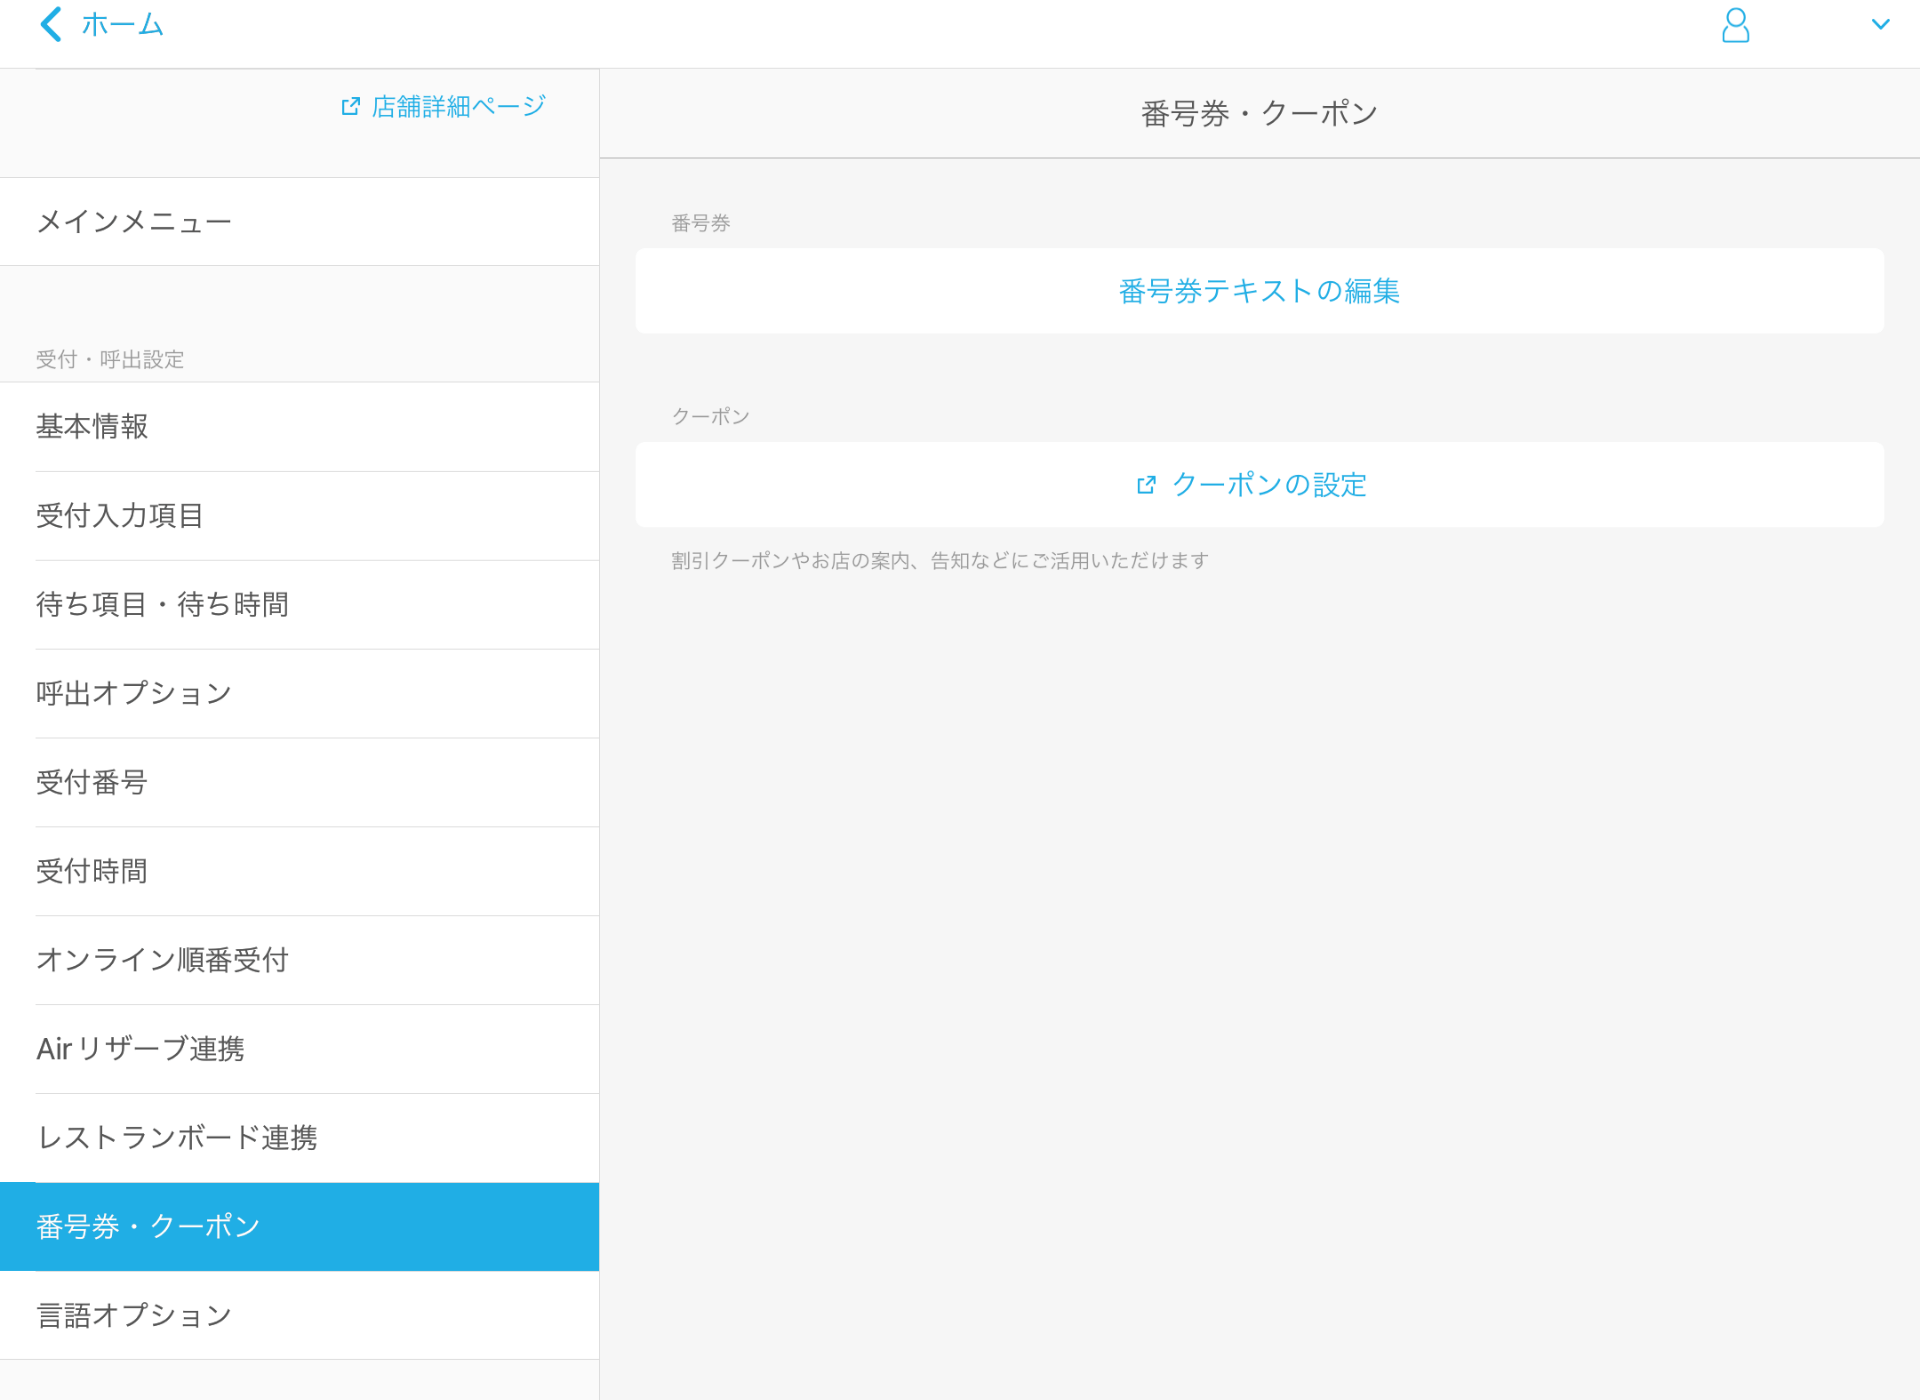Open 受付時間 settings
The height and width of the screenshot is (1400, 1920).
tap(91, 871)
